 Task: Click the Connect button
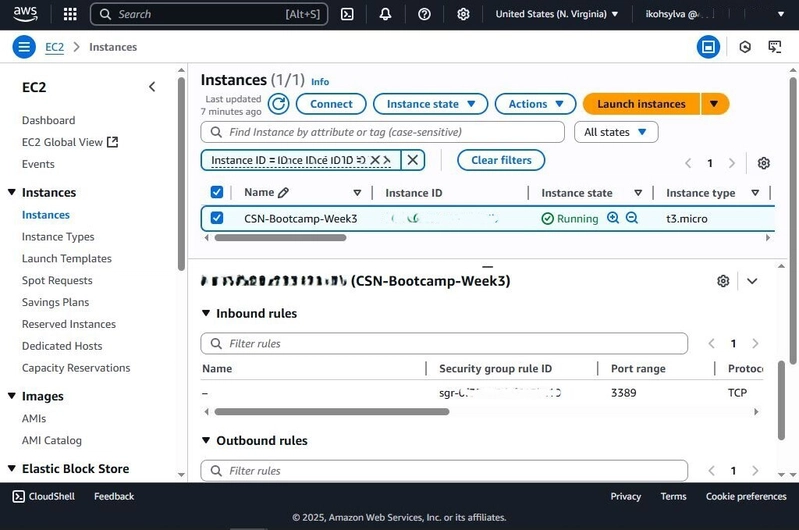coord(331,104)
